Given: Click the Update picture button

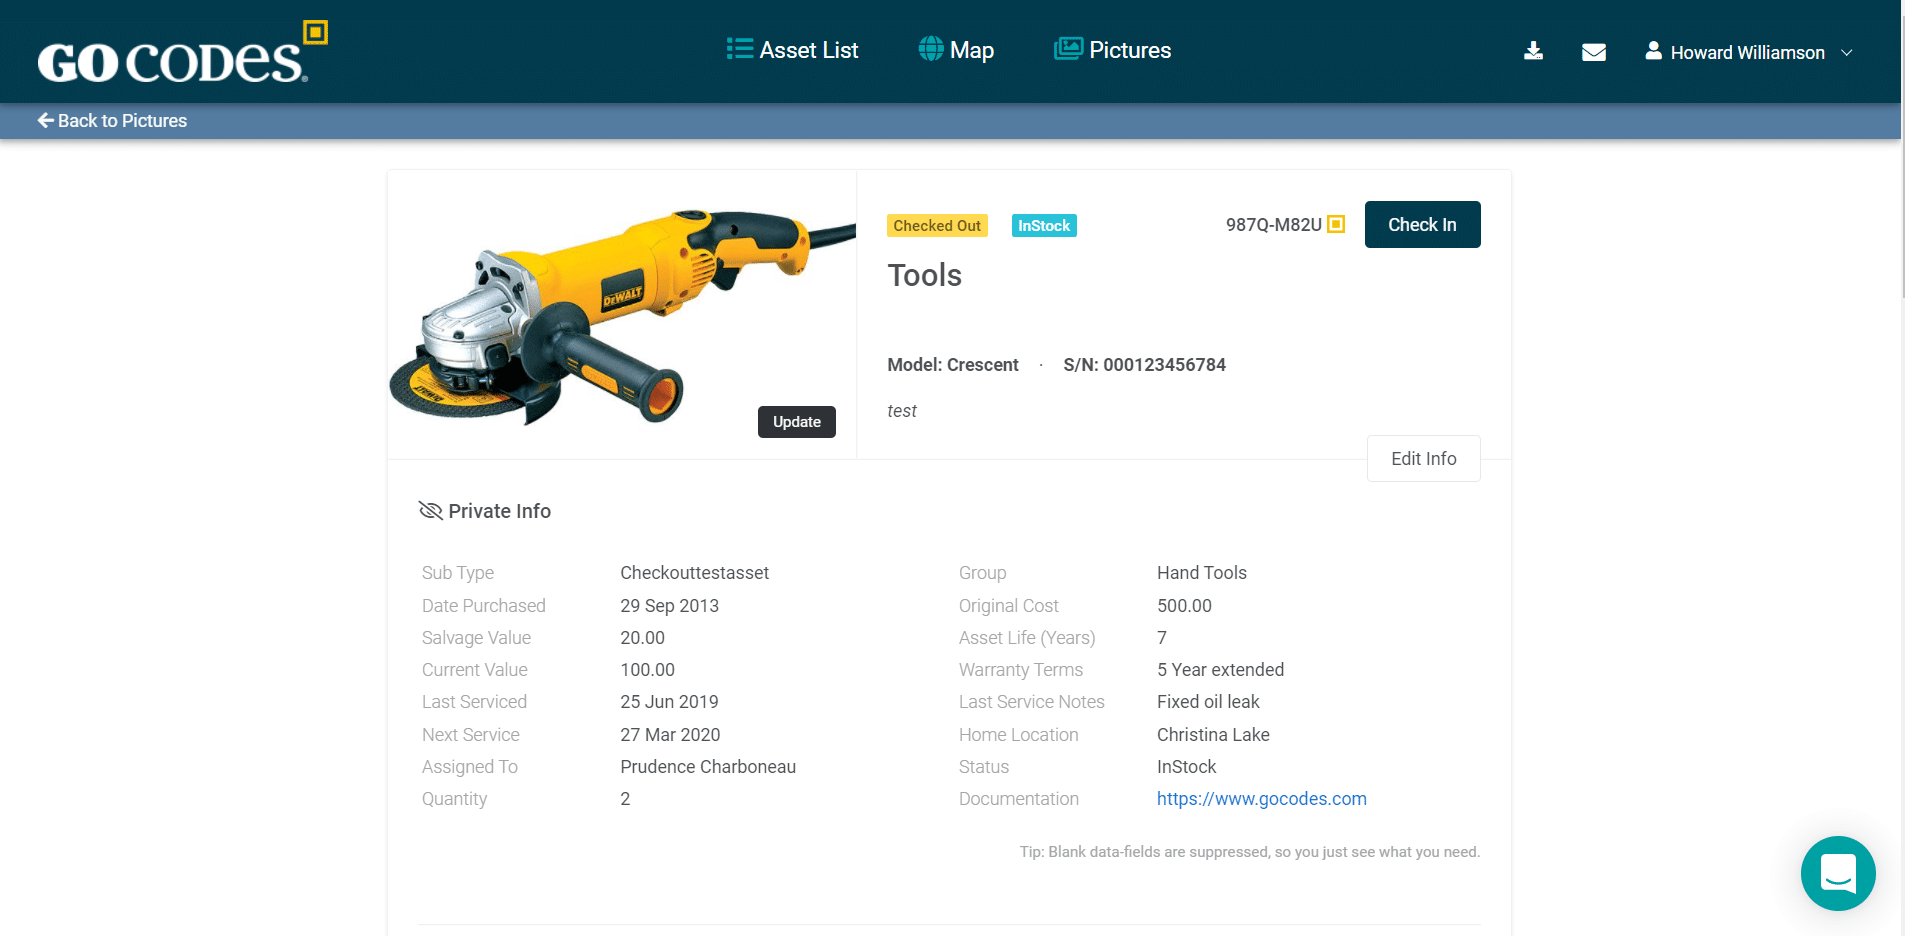Looking at the screenshot, I should pyautogui.click(x=797, y=422).
